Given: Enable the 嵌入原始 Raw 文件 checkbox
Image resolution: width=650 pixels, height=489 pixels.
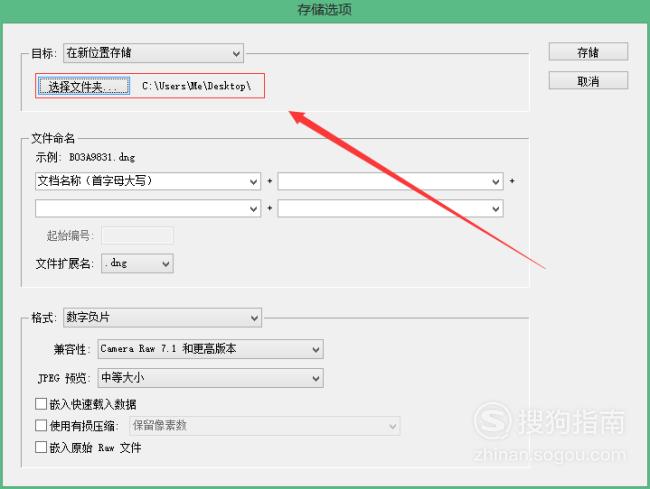Looking at the screenshot, I should coord(41,447).
